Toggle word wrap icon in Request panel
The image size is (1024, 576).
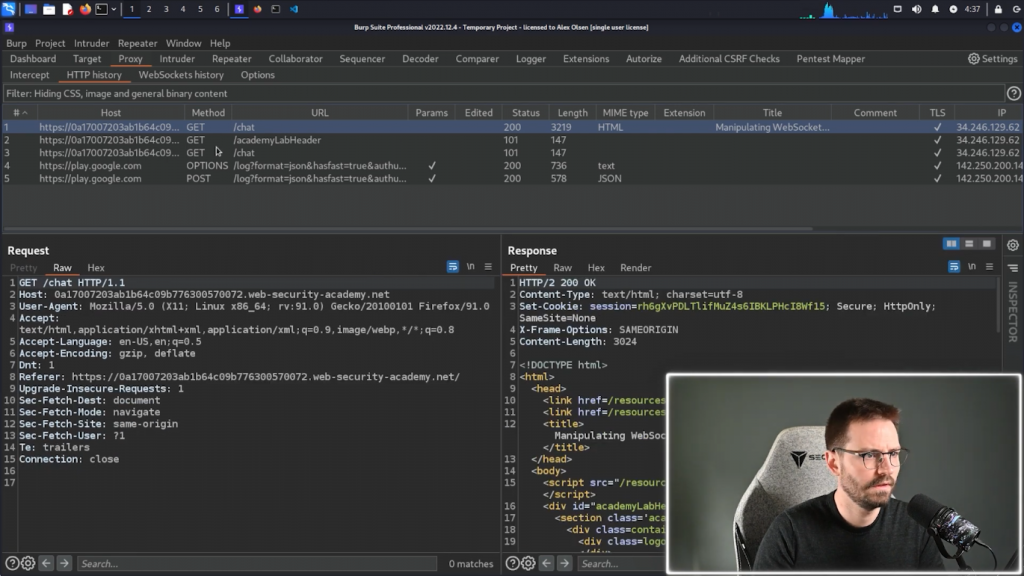tap(453, 267)
